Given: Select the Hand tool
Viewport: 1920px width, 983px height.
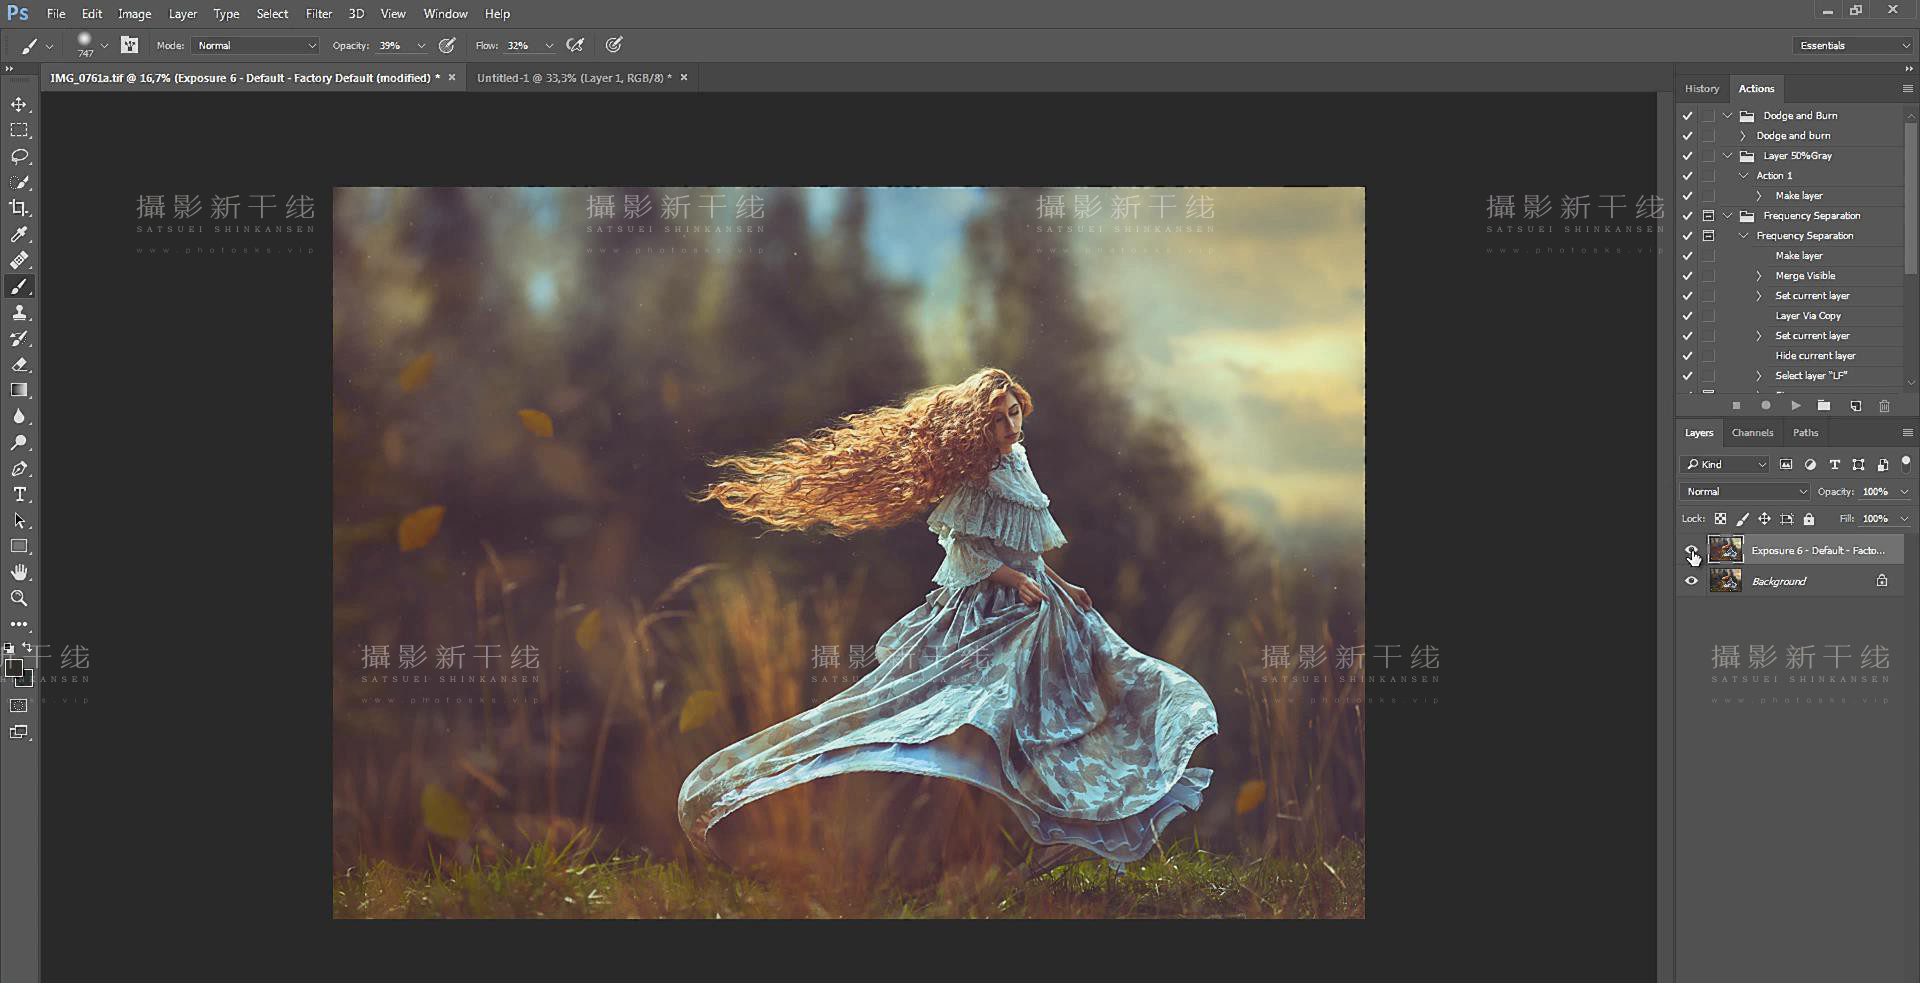Looking at the screenshot, I should pos(19,572).
